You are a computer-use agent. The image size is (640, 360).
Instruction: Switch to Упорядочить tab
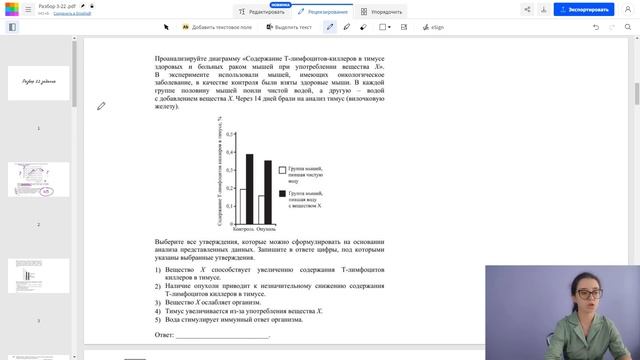[x=381, y=12]
